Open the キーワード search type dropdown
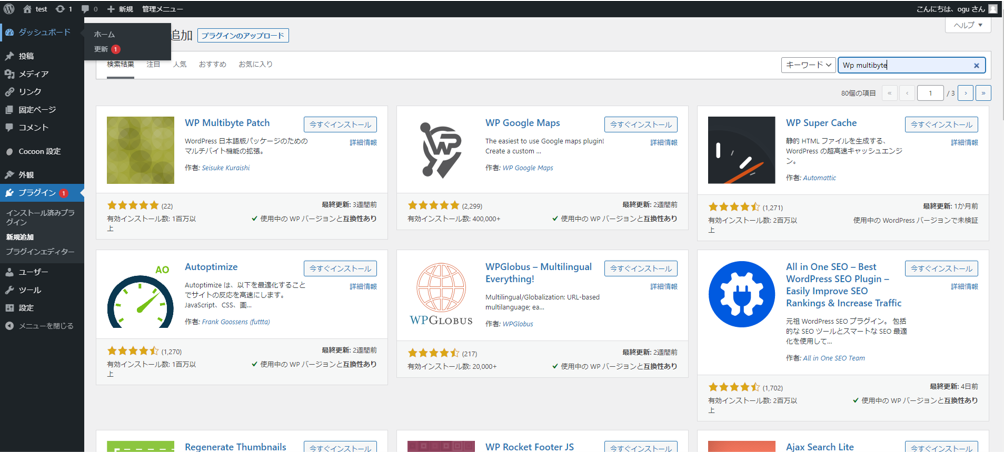 808,65
